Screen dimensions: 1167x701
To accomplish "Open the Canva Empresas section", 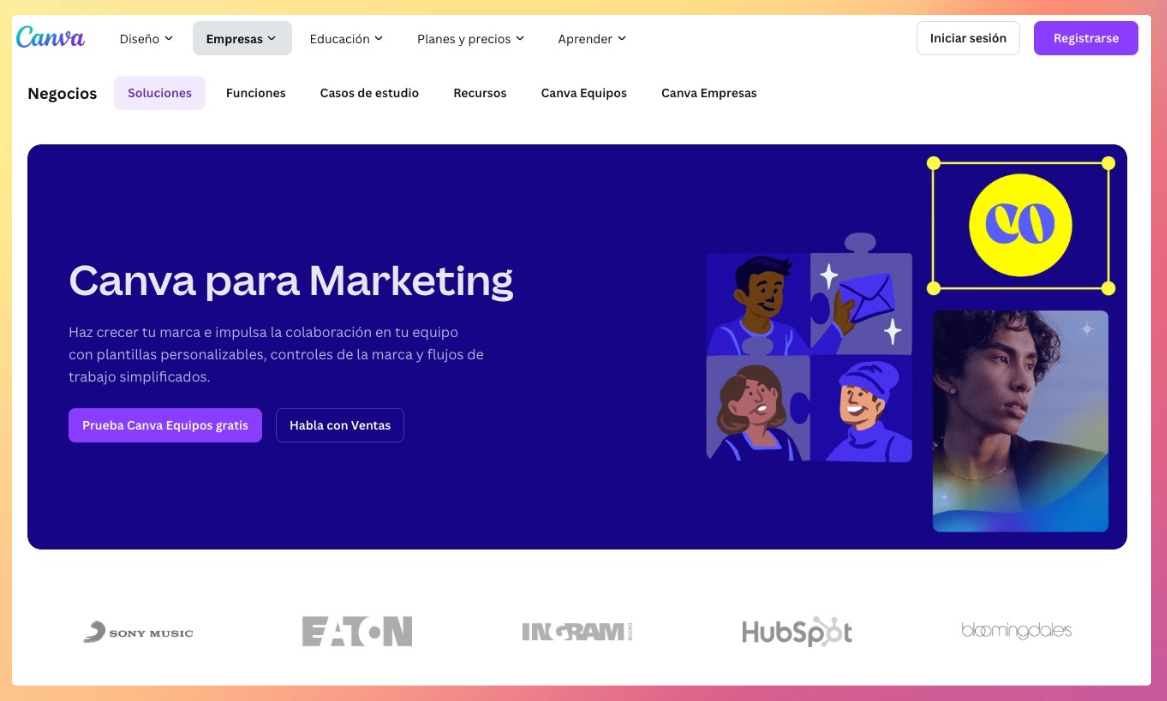I will pos(708,92).
